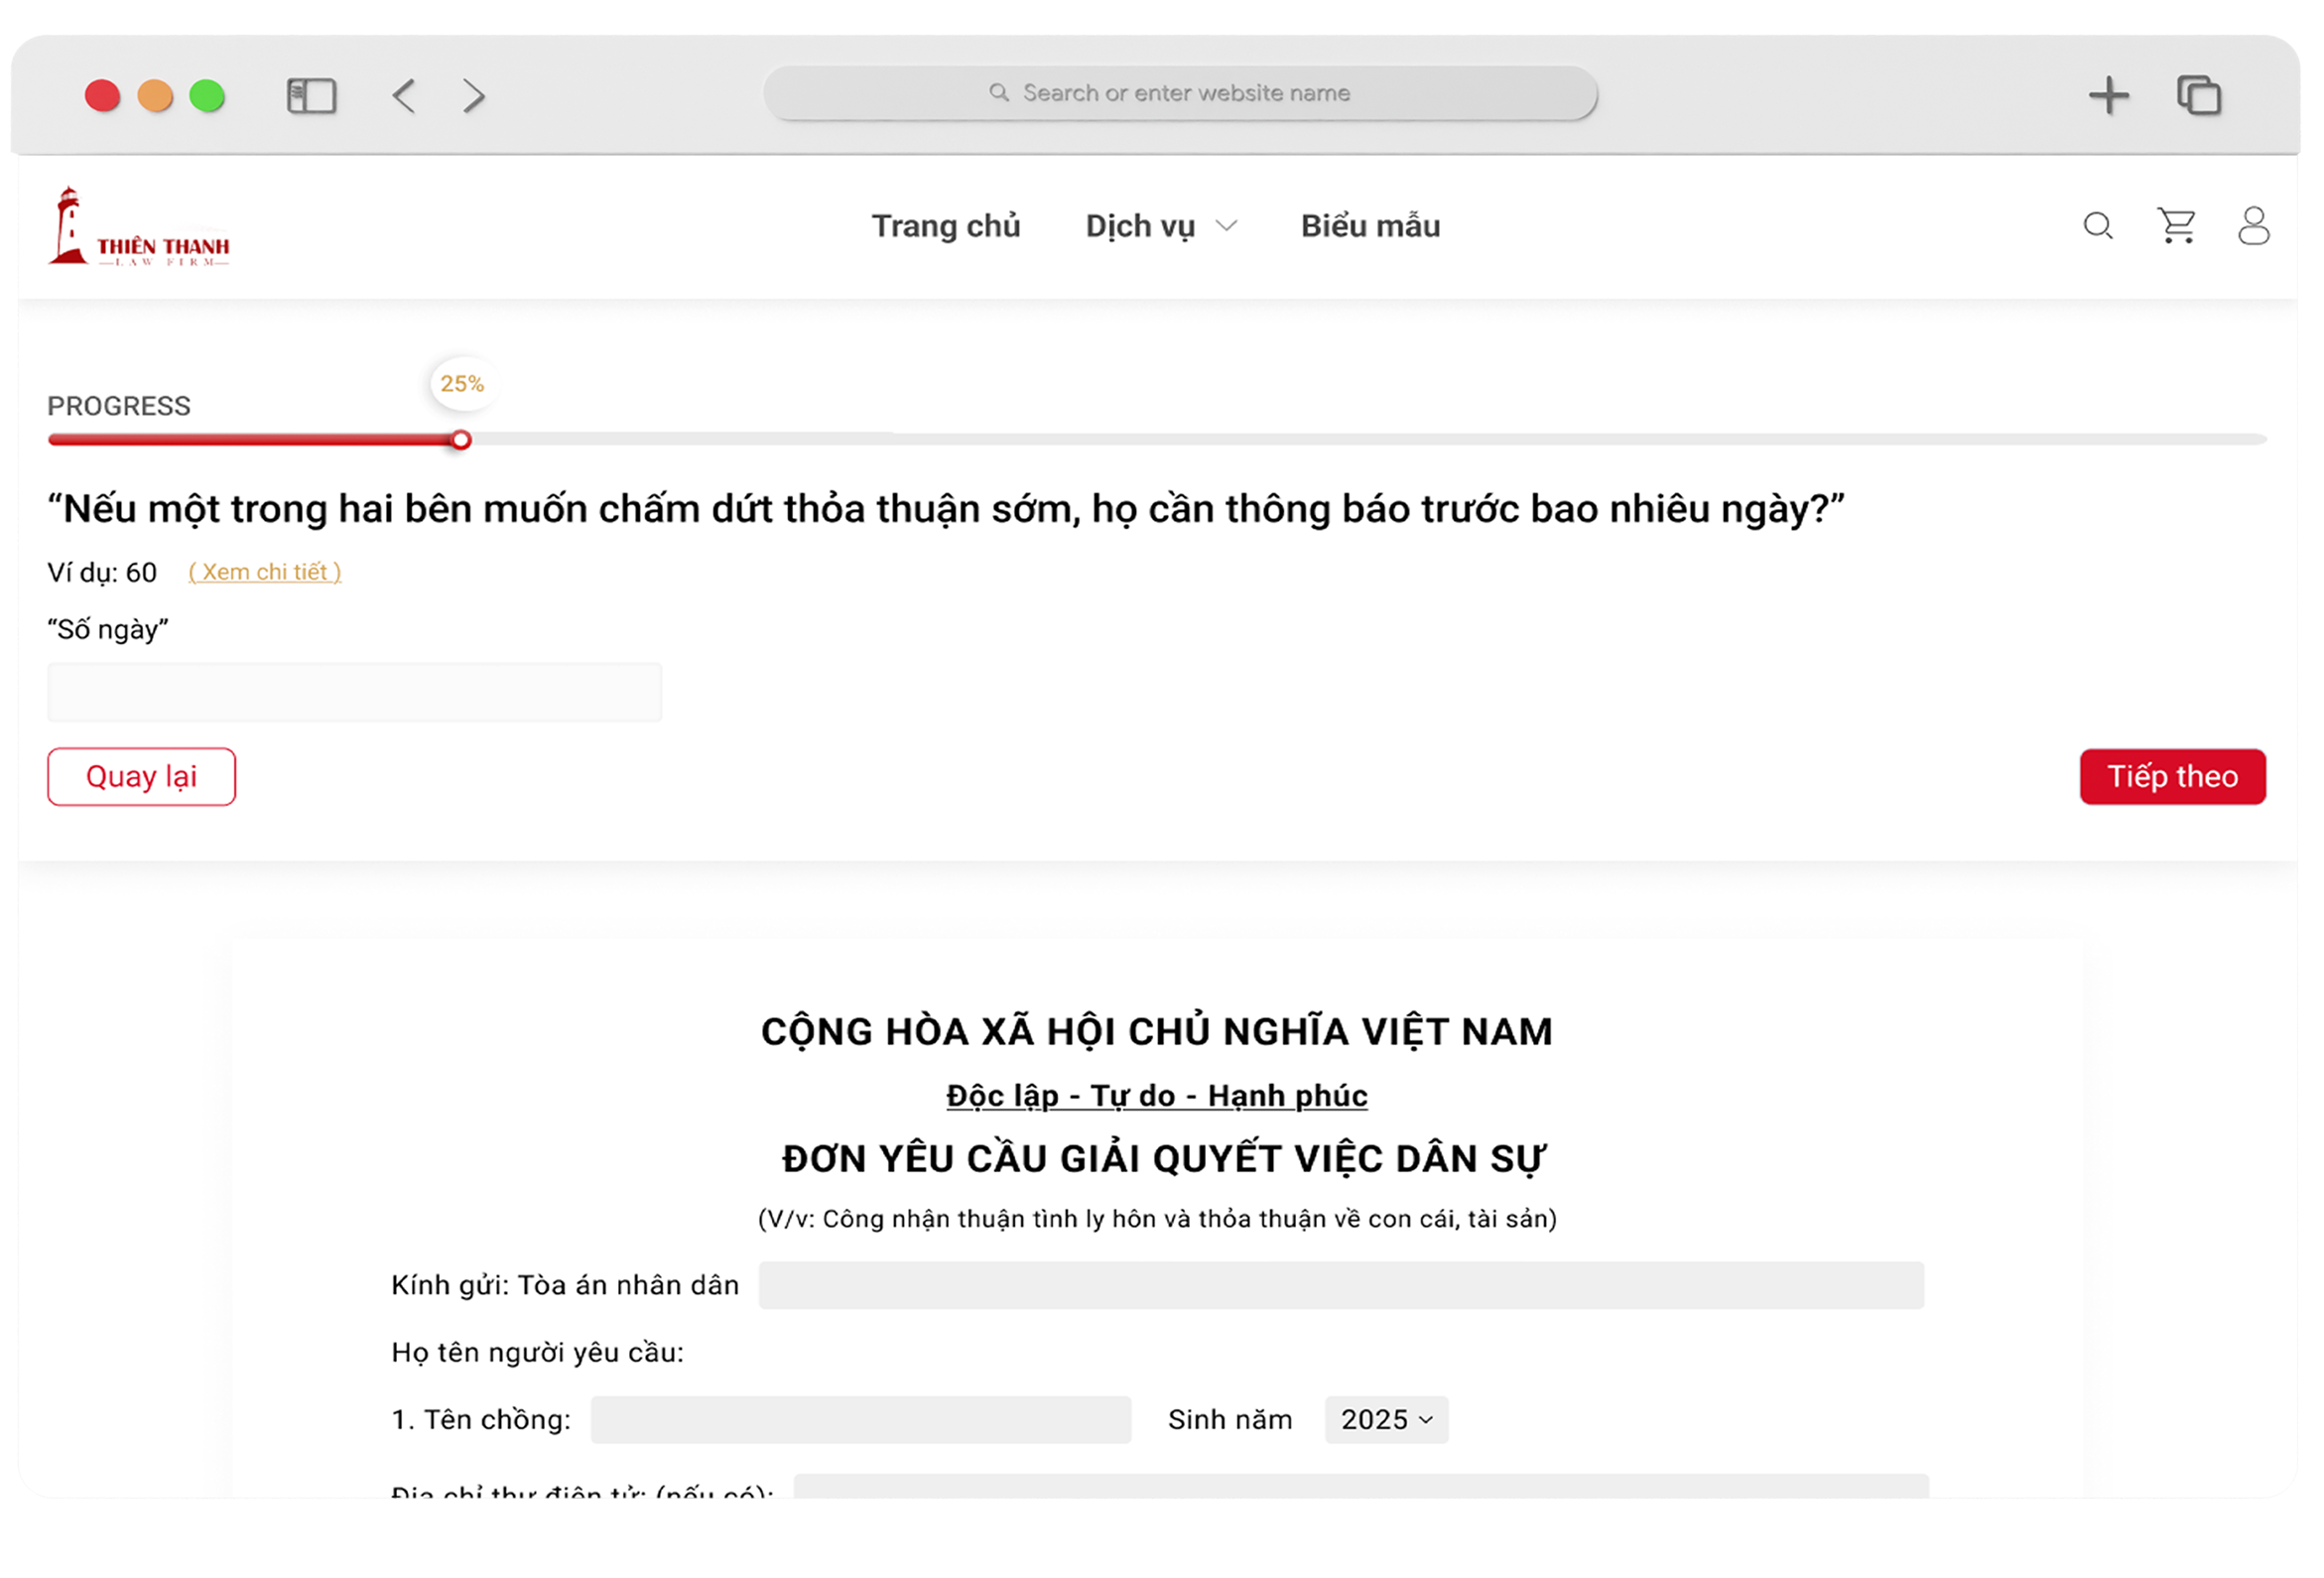Click the Thiên Thanh Law Firm logo

coord(138,227)
